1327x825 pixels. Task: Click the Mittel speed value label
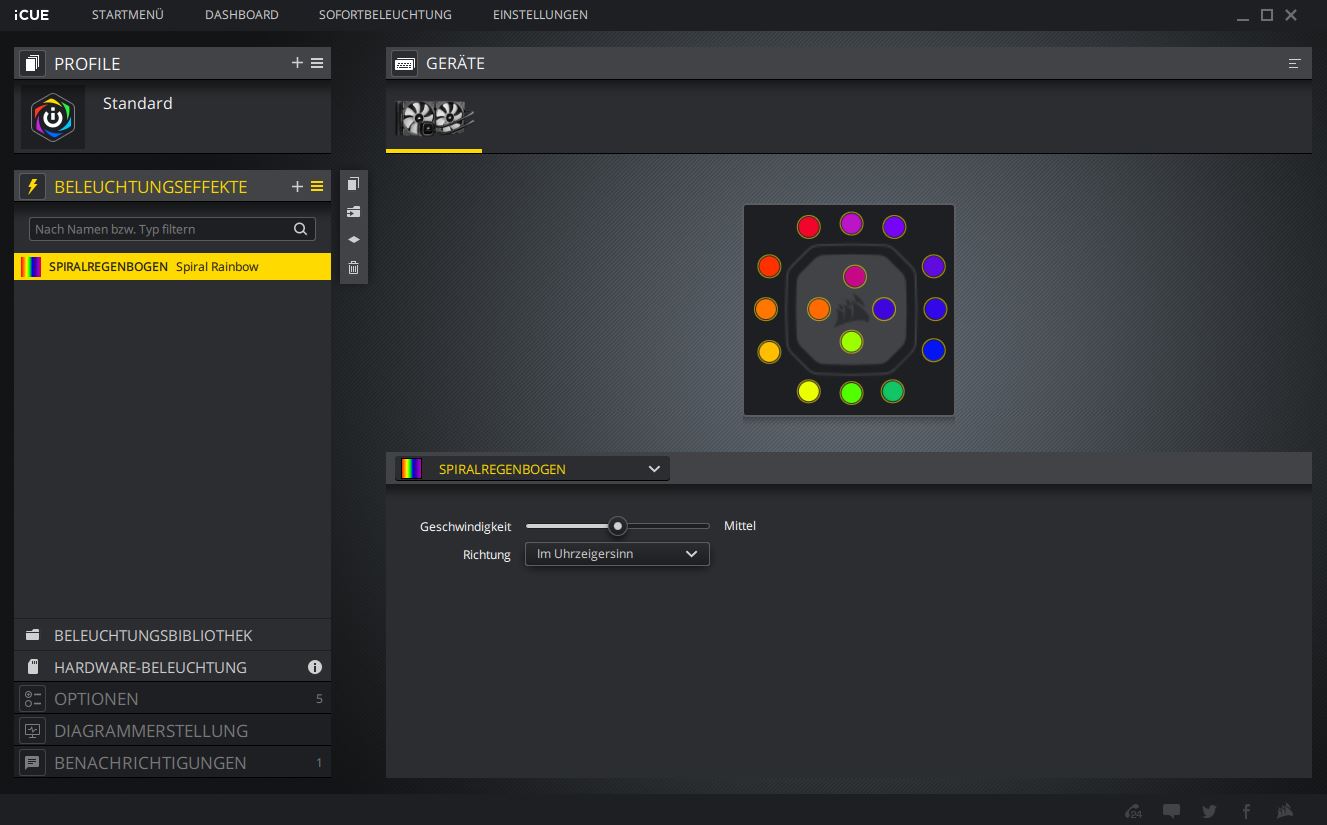tap(740, 526)
